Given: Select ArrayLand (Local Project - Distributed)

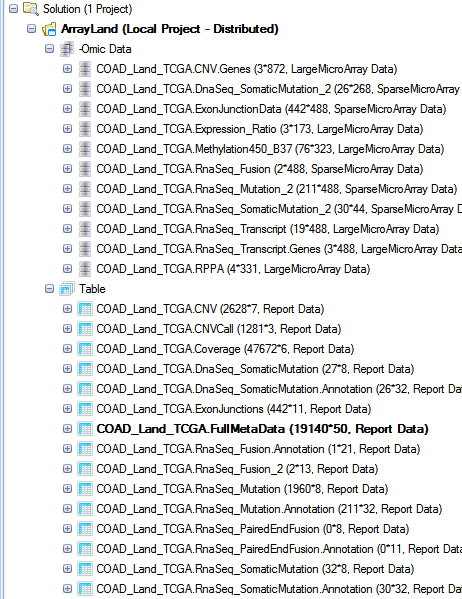Looking at the screenshot, I should tap(170, 29).
